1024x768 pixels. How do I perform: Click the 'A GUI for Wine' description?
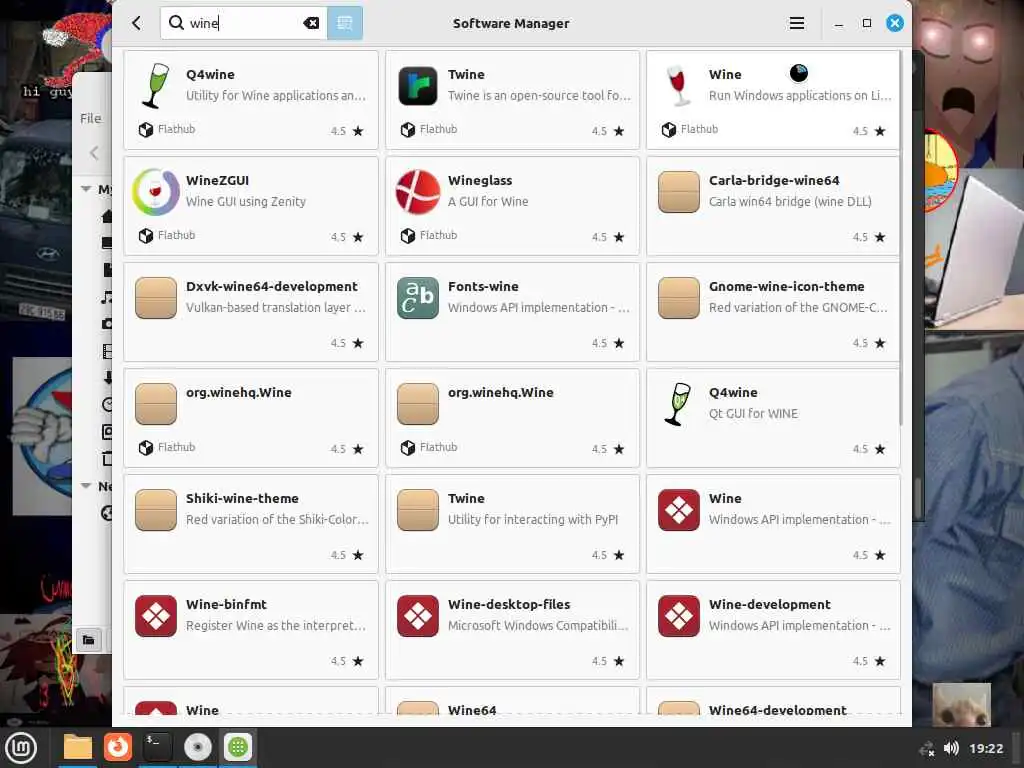coord(488,202)
